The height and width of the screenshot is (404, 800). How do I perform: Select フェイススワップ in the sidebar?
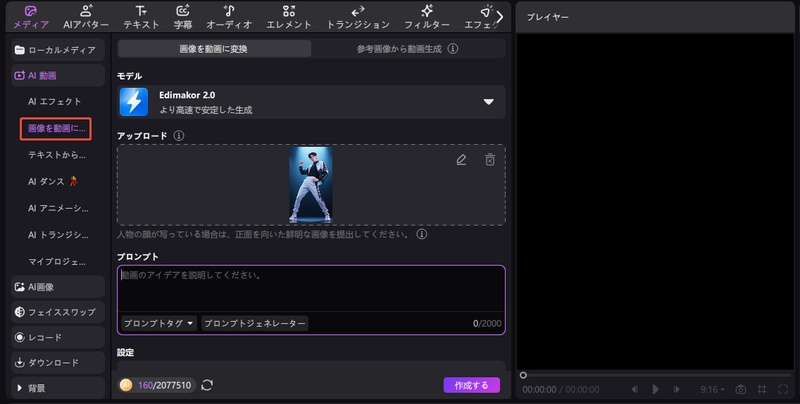click(x=58, y=312)
